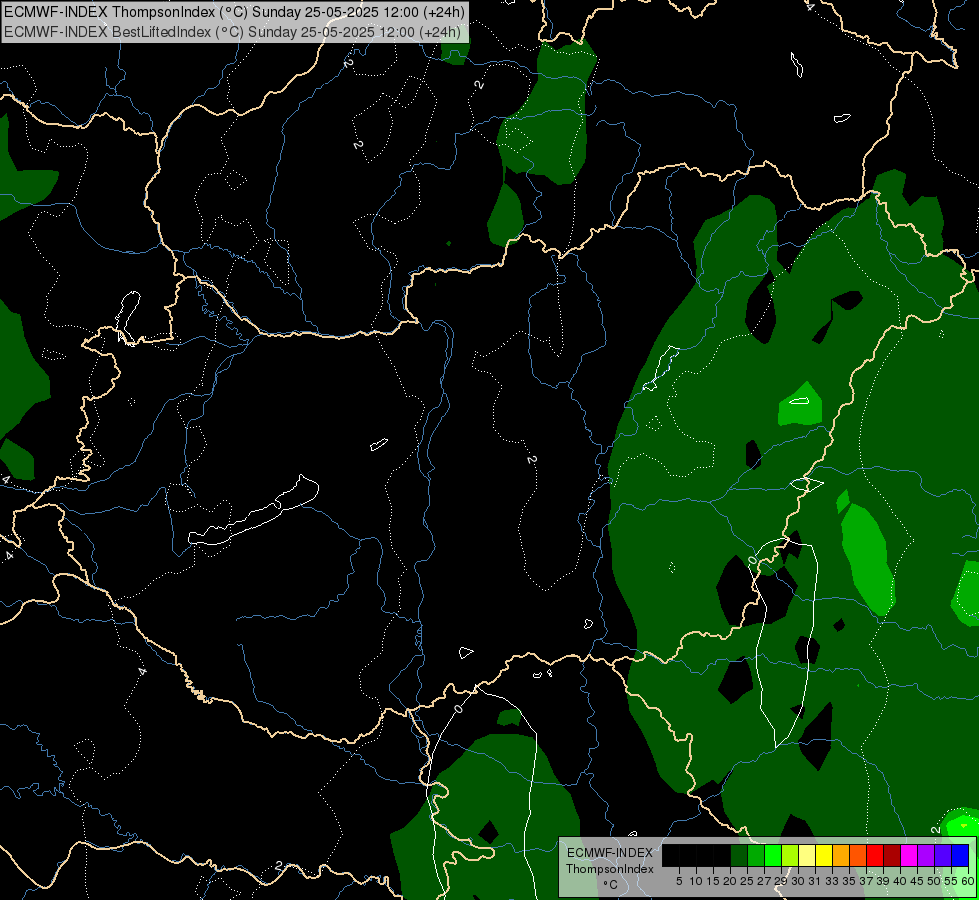Click the legend tick value '55'
The height and width of the screenshot is (900, 979).
click(951, 881)
